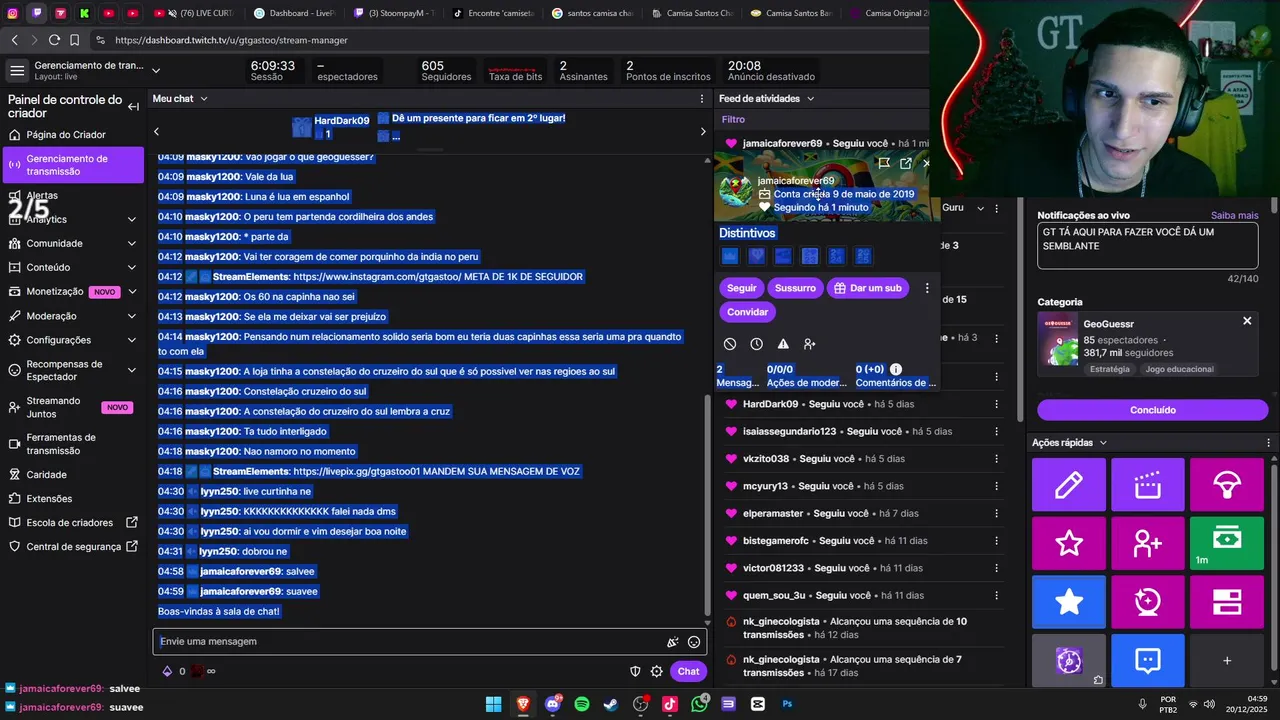
Task: Collapse the Painel de controle sidebar
Action: click(x=133, y=106)
